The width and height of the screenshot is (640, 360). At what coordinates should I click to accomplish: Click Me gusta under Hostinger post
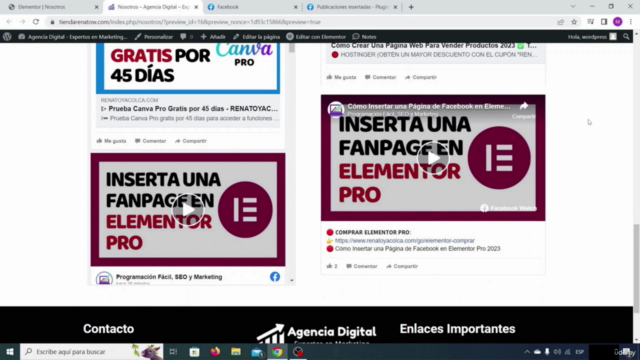pyautogui.click(x=341, y=77)
